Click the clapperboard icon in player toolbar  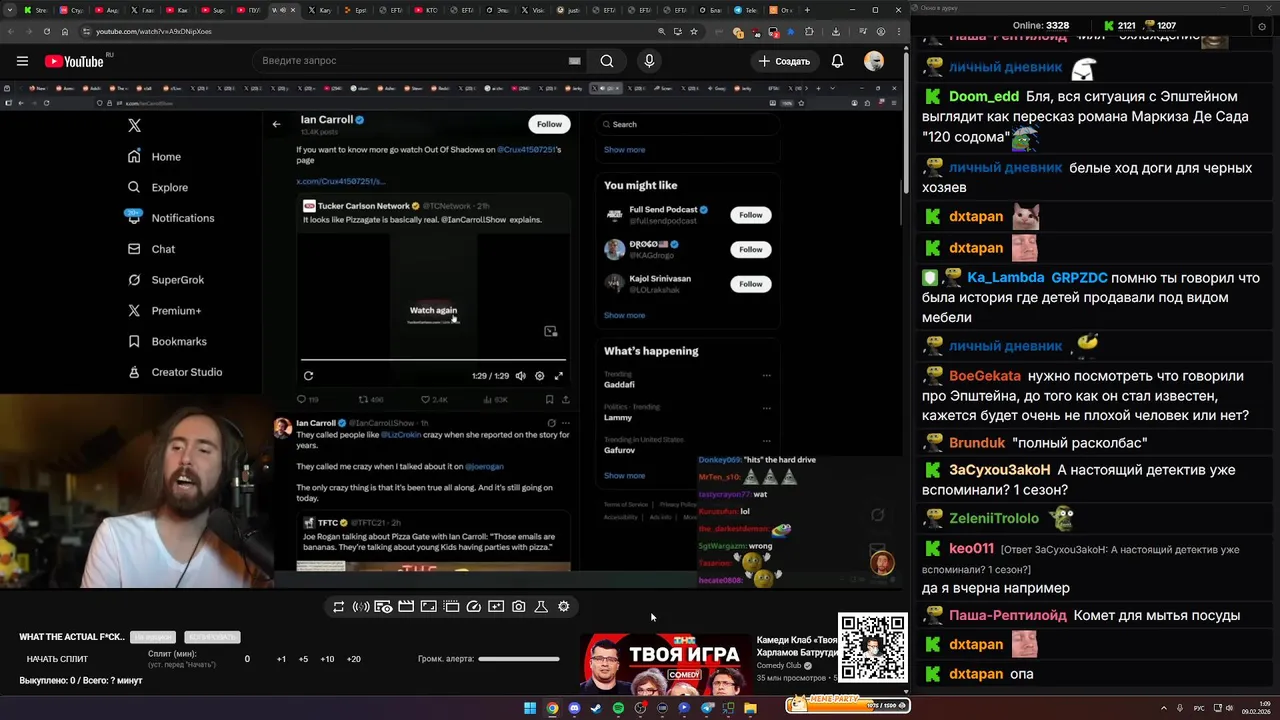[406, 606]
